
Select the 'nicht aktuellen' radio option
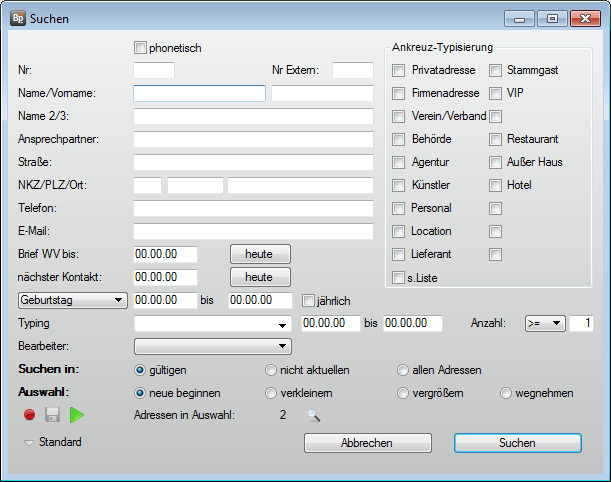pos(271,370)
